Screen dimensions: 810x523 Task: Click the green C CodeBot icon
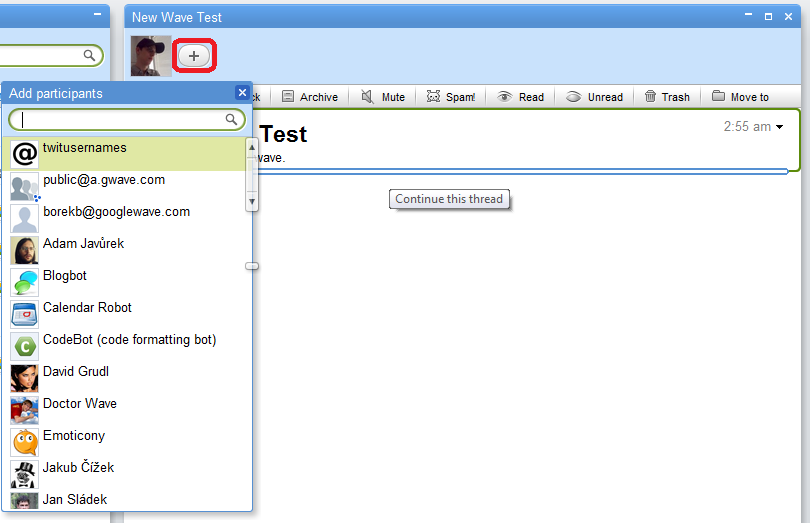click(24, 347)
